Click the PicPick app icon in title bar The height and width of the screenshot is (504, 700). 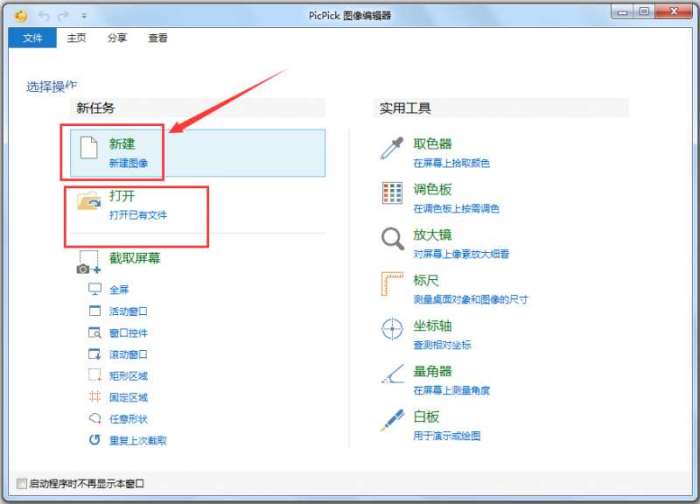click(x=21, y=16)
